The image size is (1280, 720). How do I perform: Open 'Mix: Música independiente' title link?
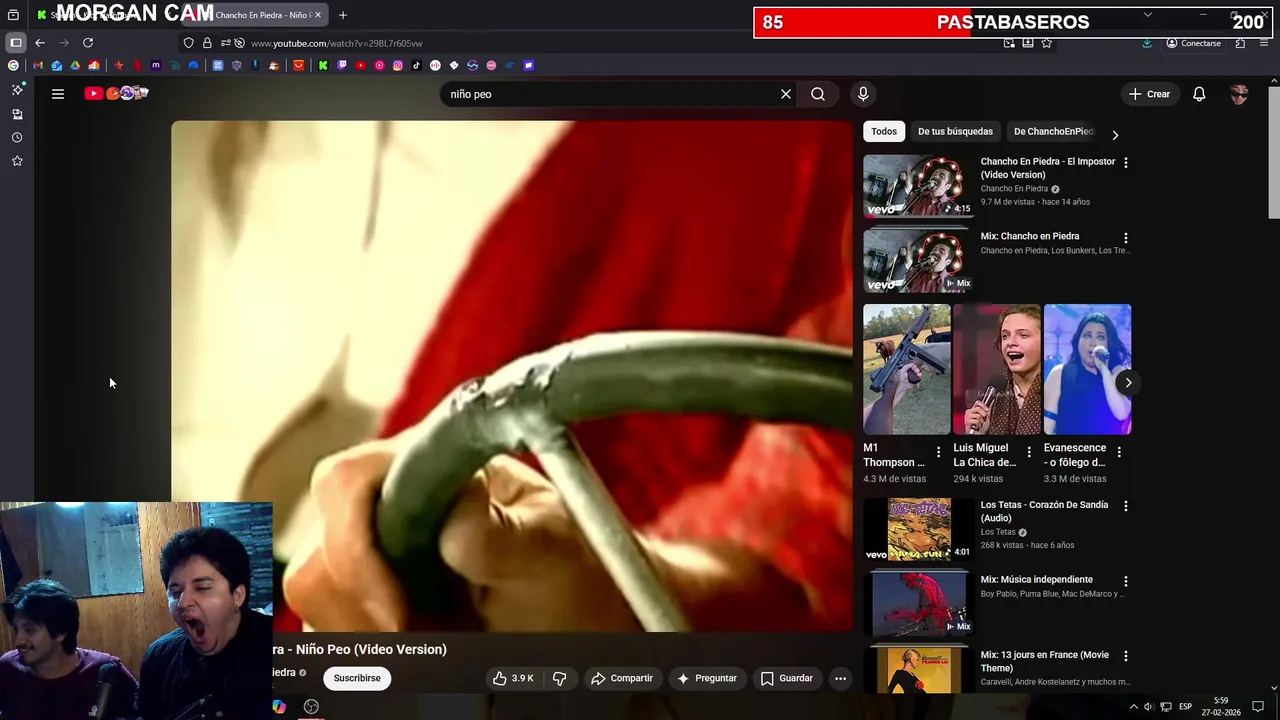[x=1036, y=580]
